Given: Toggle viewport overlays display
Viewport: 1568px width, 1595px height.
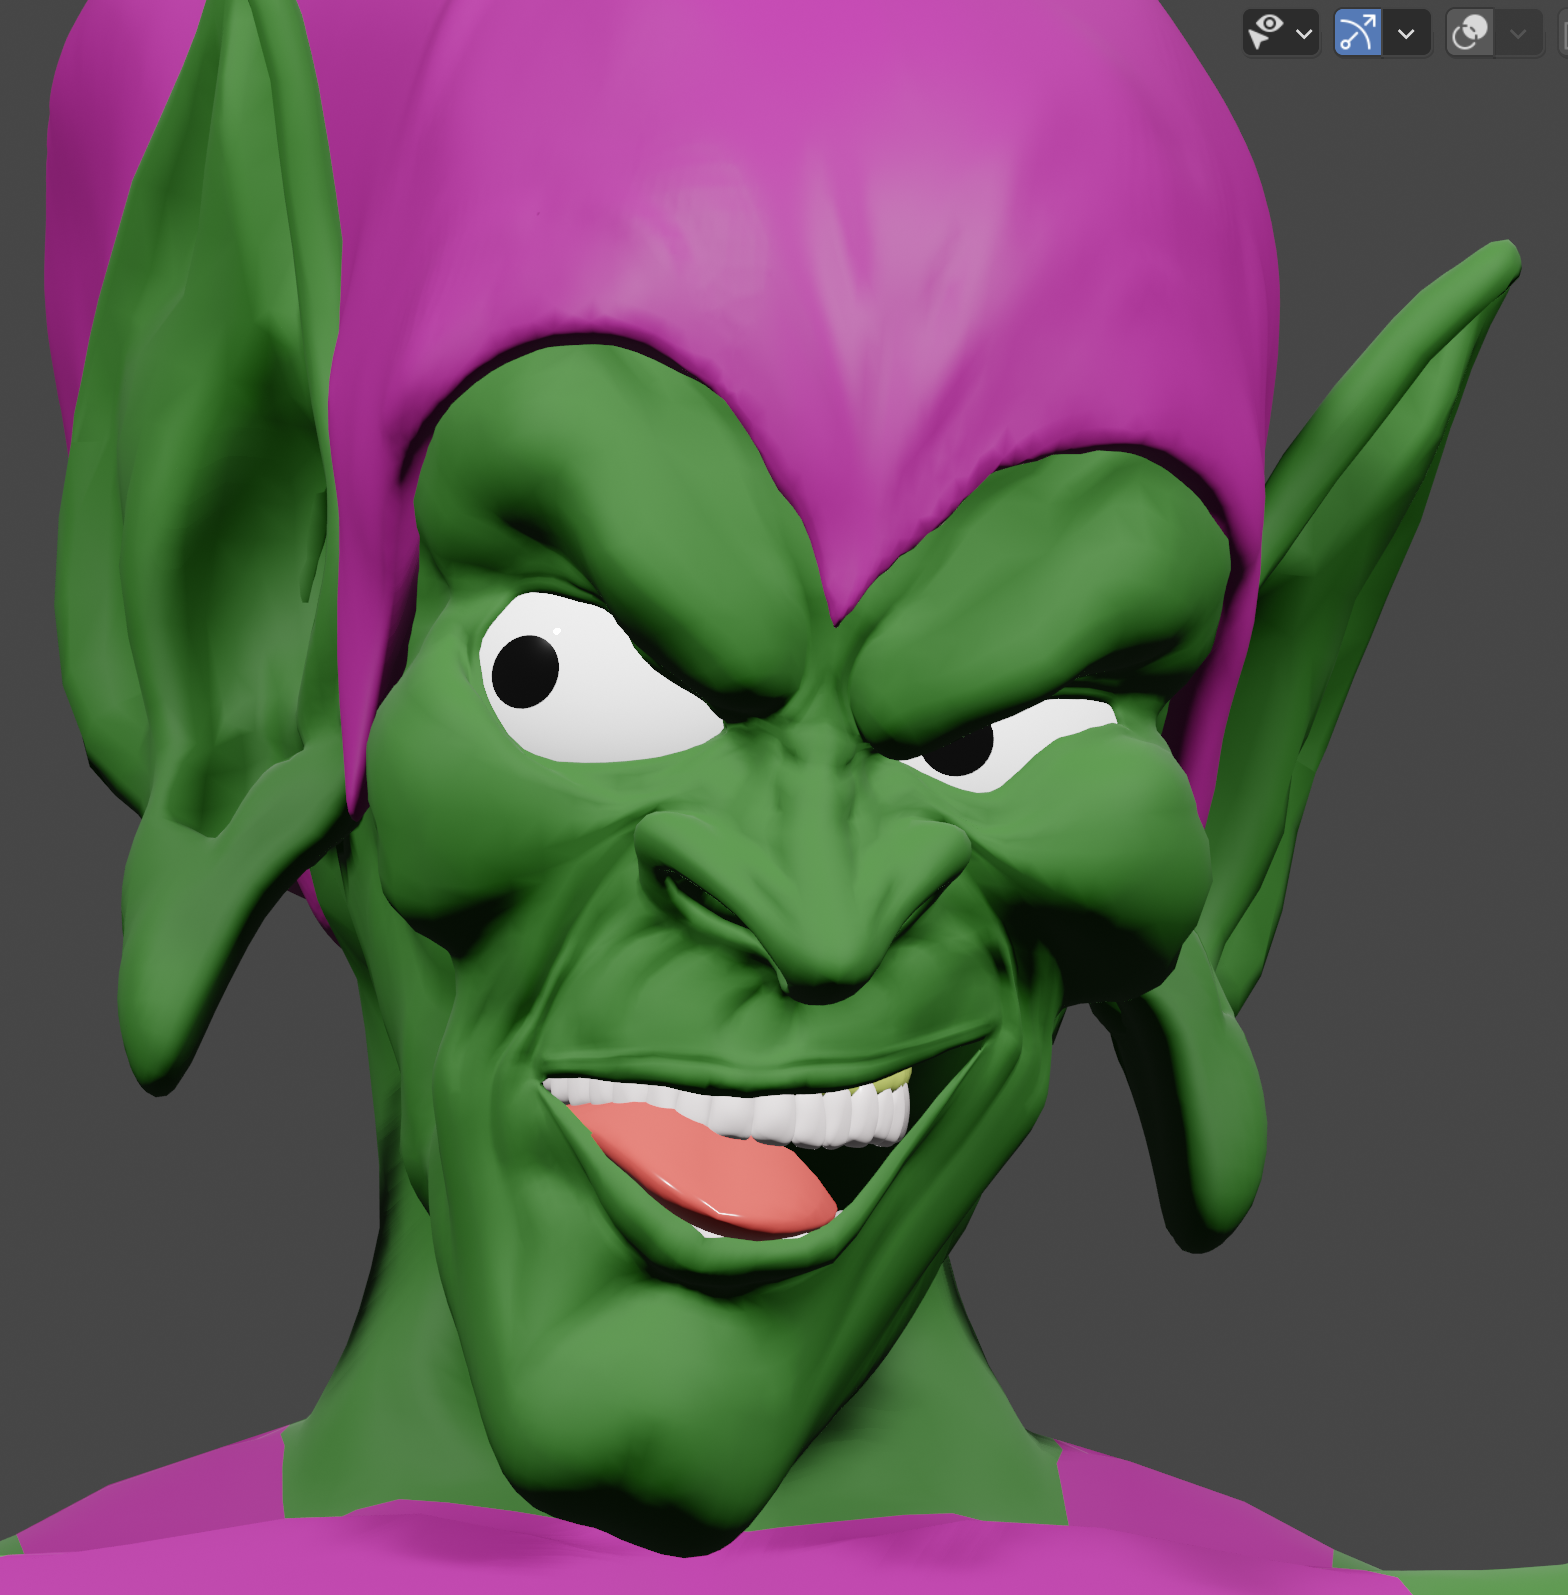Looking at the screenshot, I should pos(1470,33).
